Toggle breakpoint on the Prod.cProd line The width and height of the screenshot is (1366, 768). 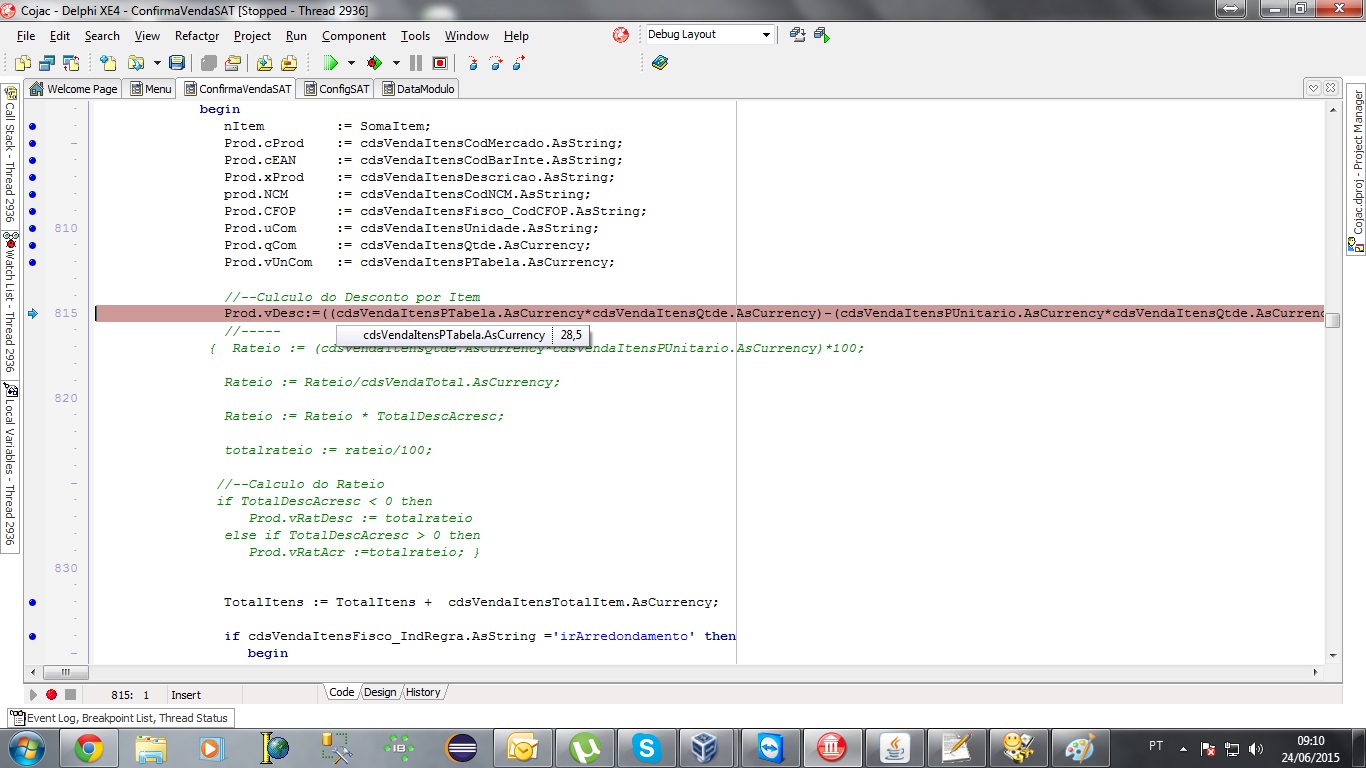tap(33, 143)
